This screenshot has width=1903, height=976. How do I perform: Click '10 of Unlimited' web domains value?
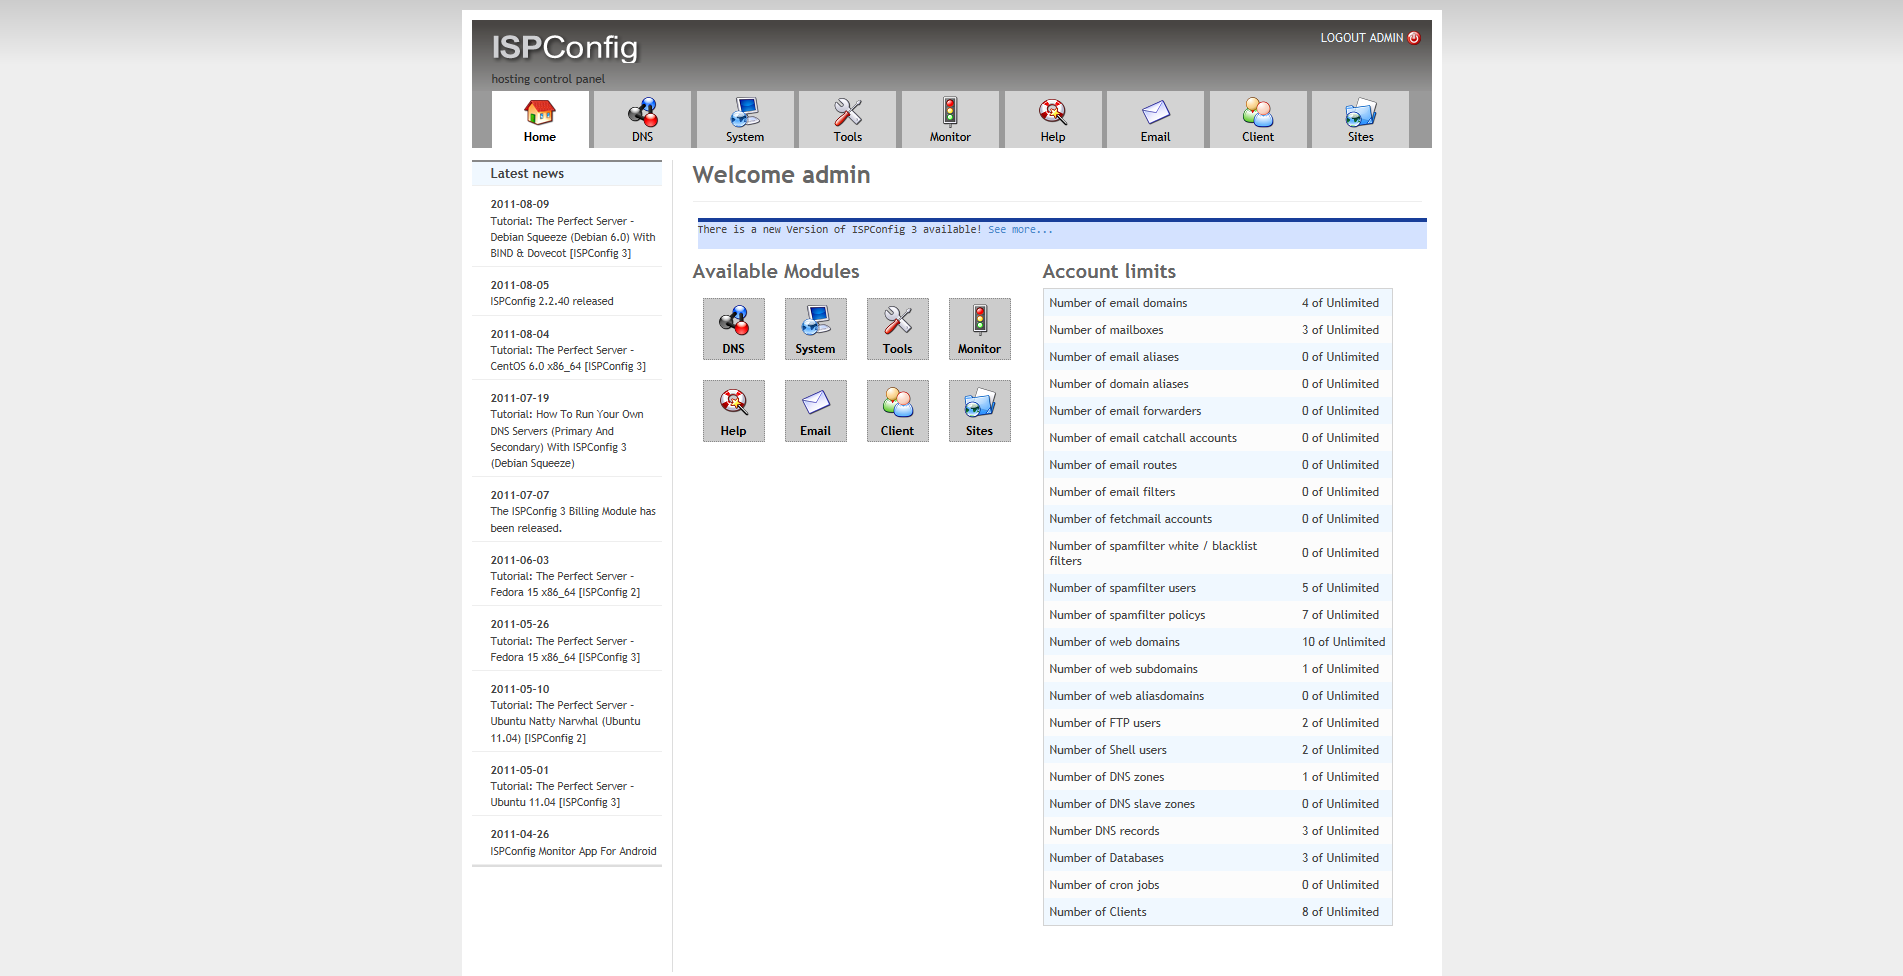1344,642
